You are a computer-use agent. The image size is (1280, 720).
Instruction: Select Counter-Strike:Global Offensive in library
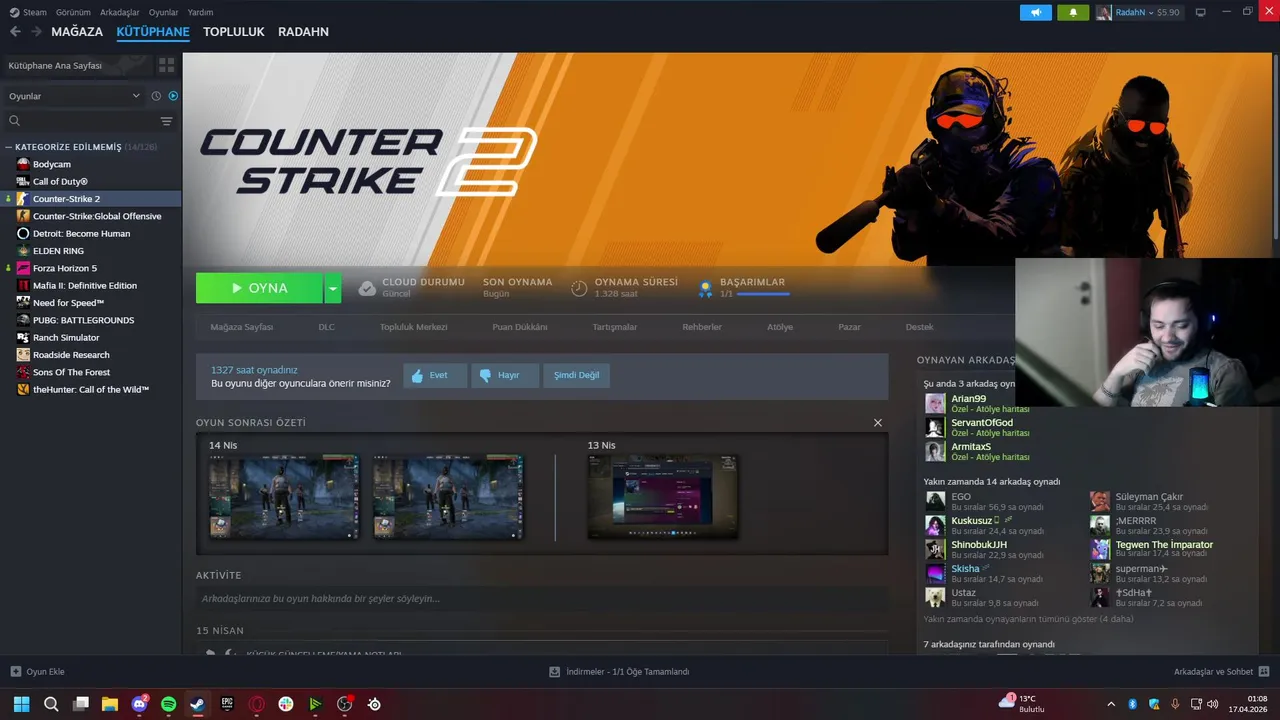coord(97,216)
